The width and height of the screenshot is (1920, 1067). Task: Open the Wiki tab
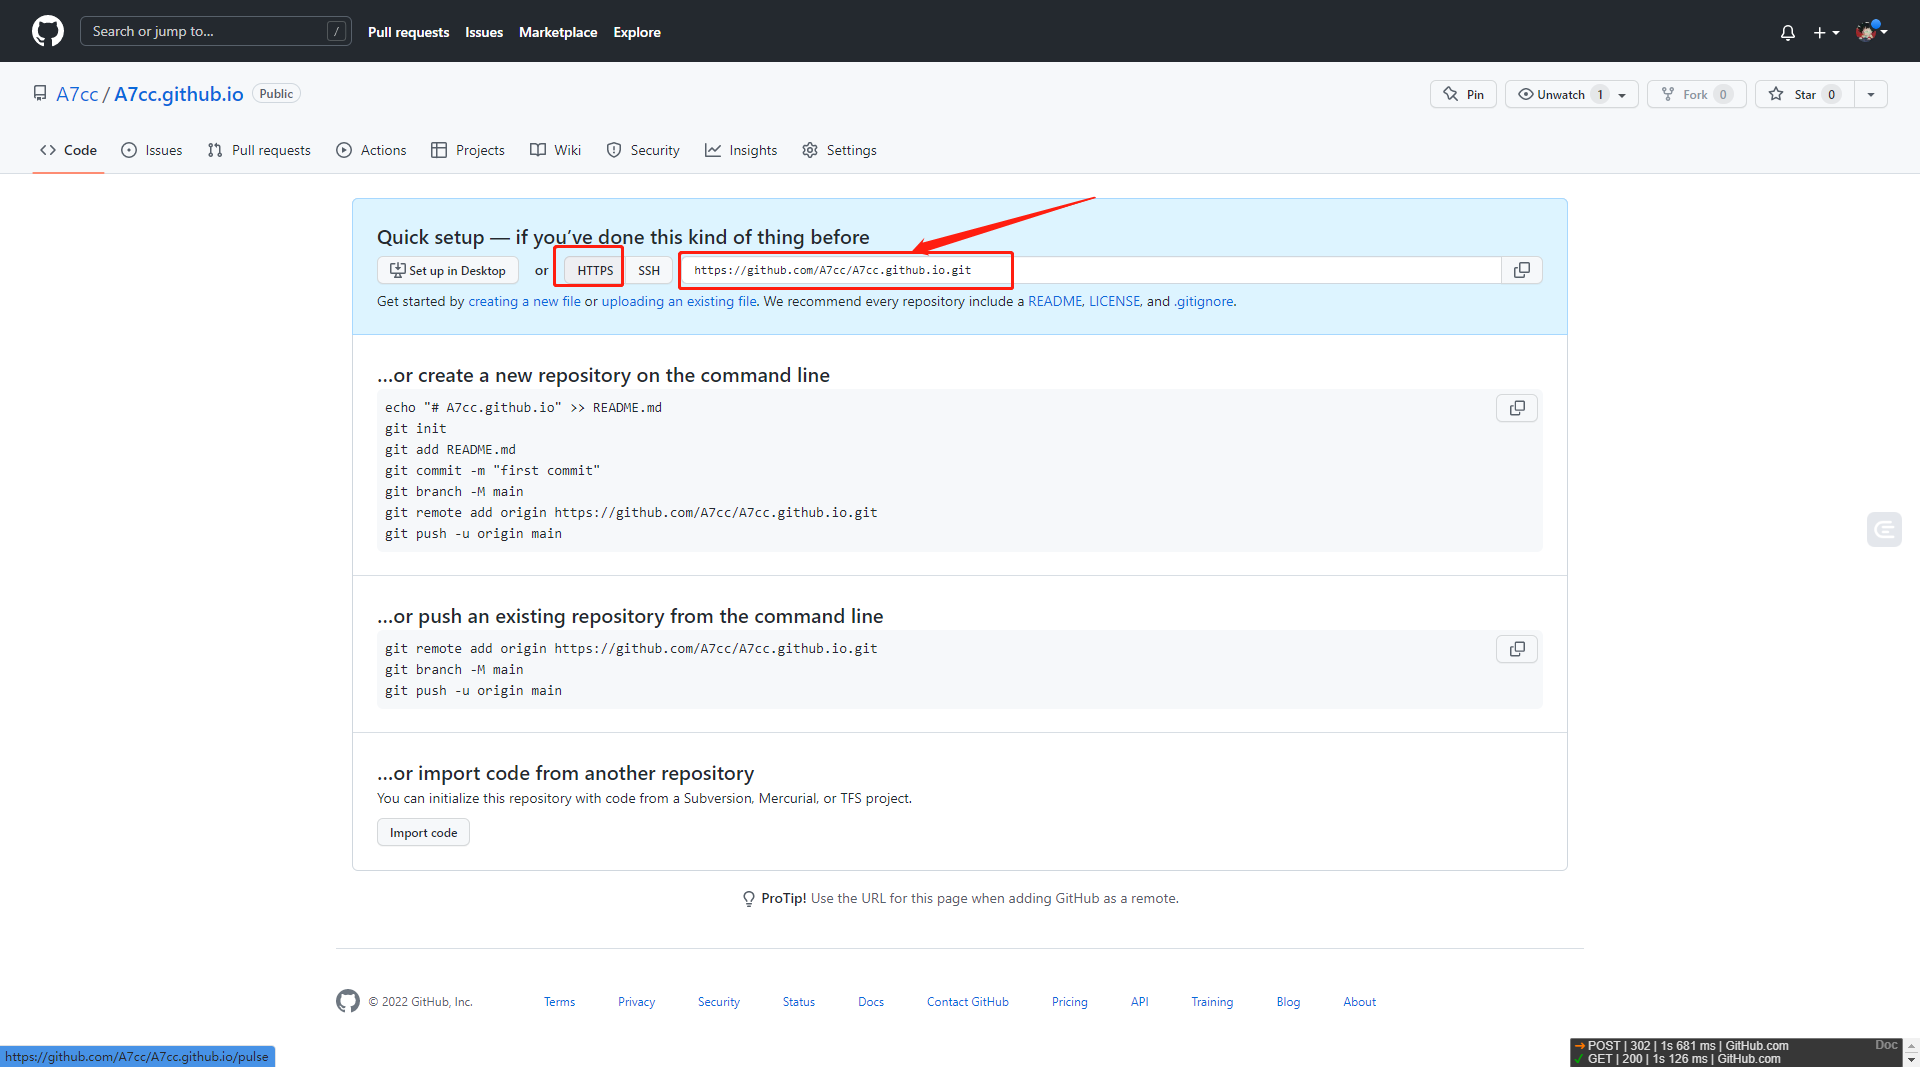tap(555, 150)
